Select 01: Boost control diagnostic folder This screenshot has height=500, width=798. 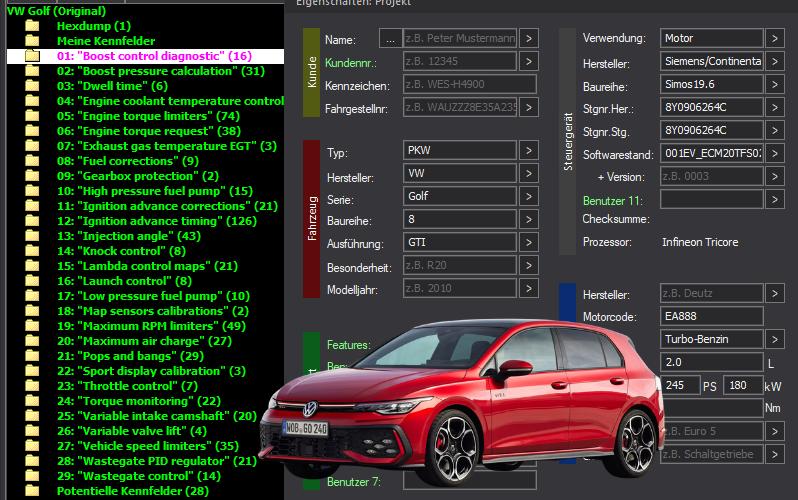click(x=154, y=56)
